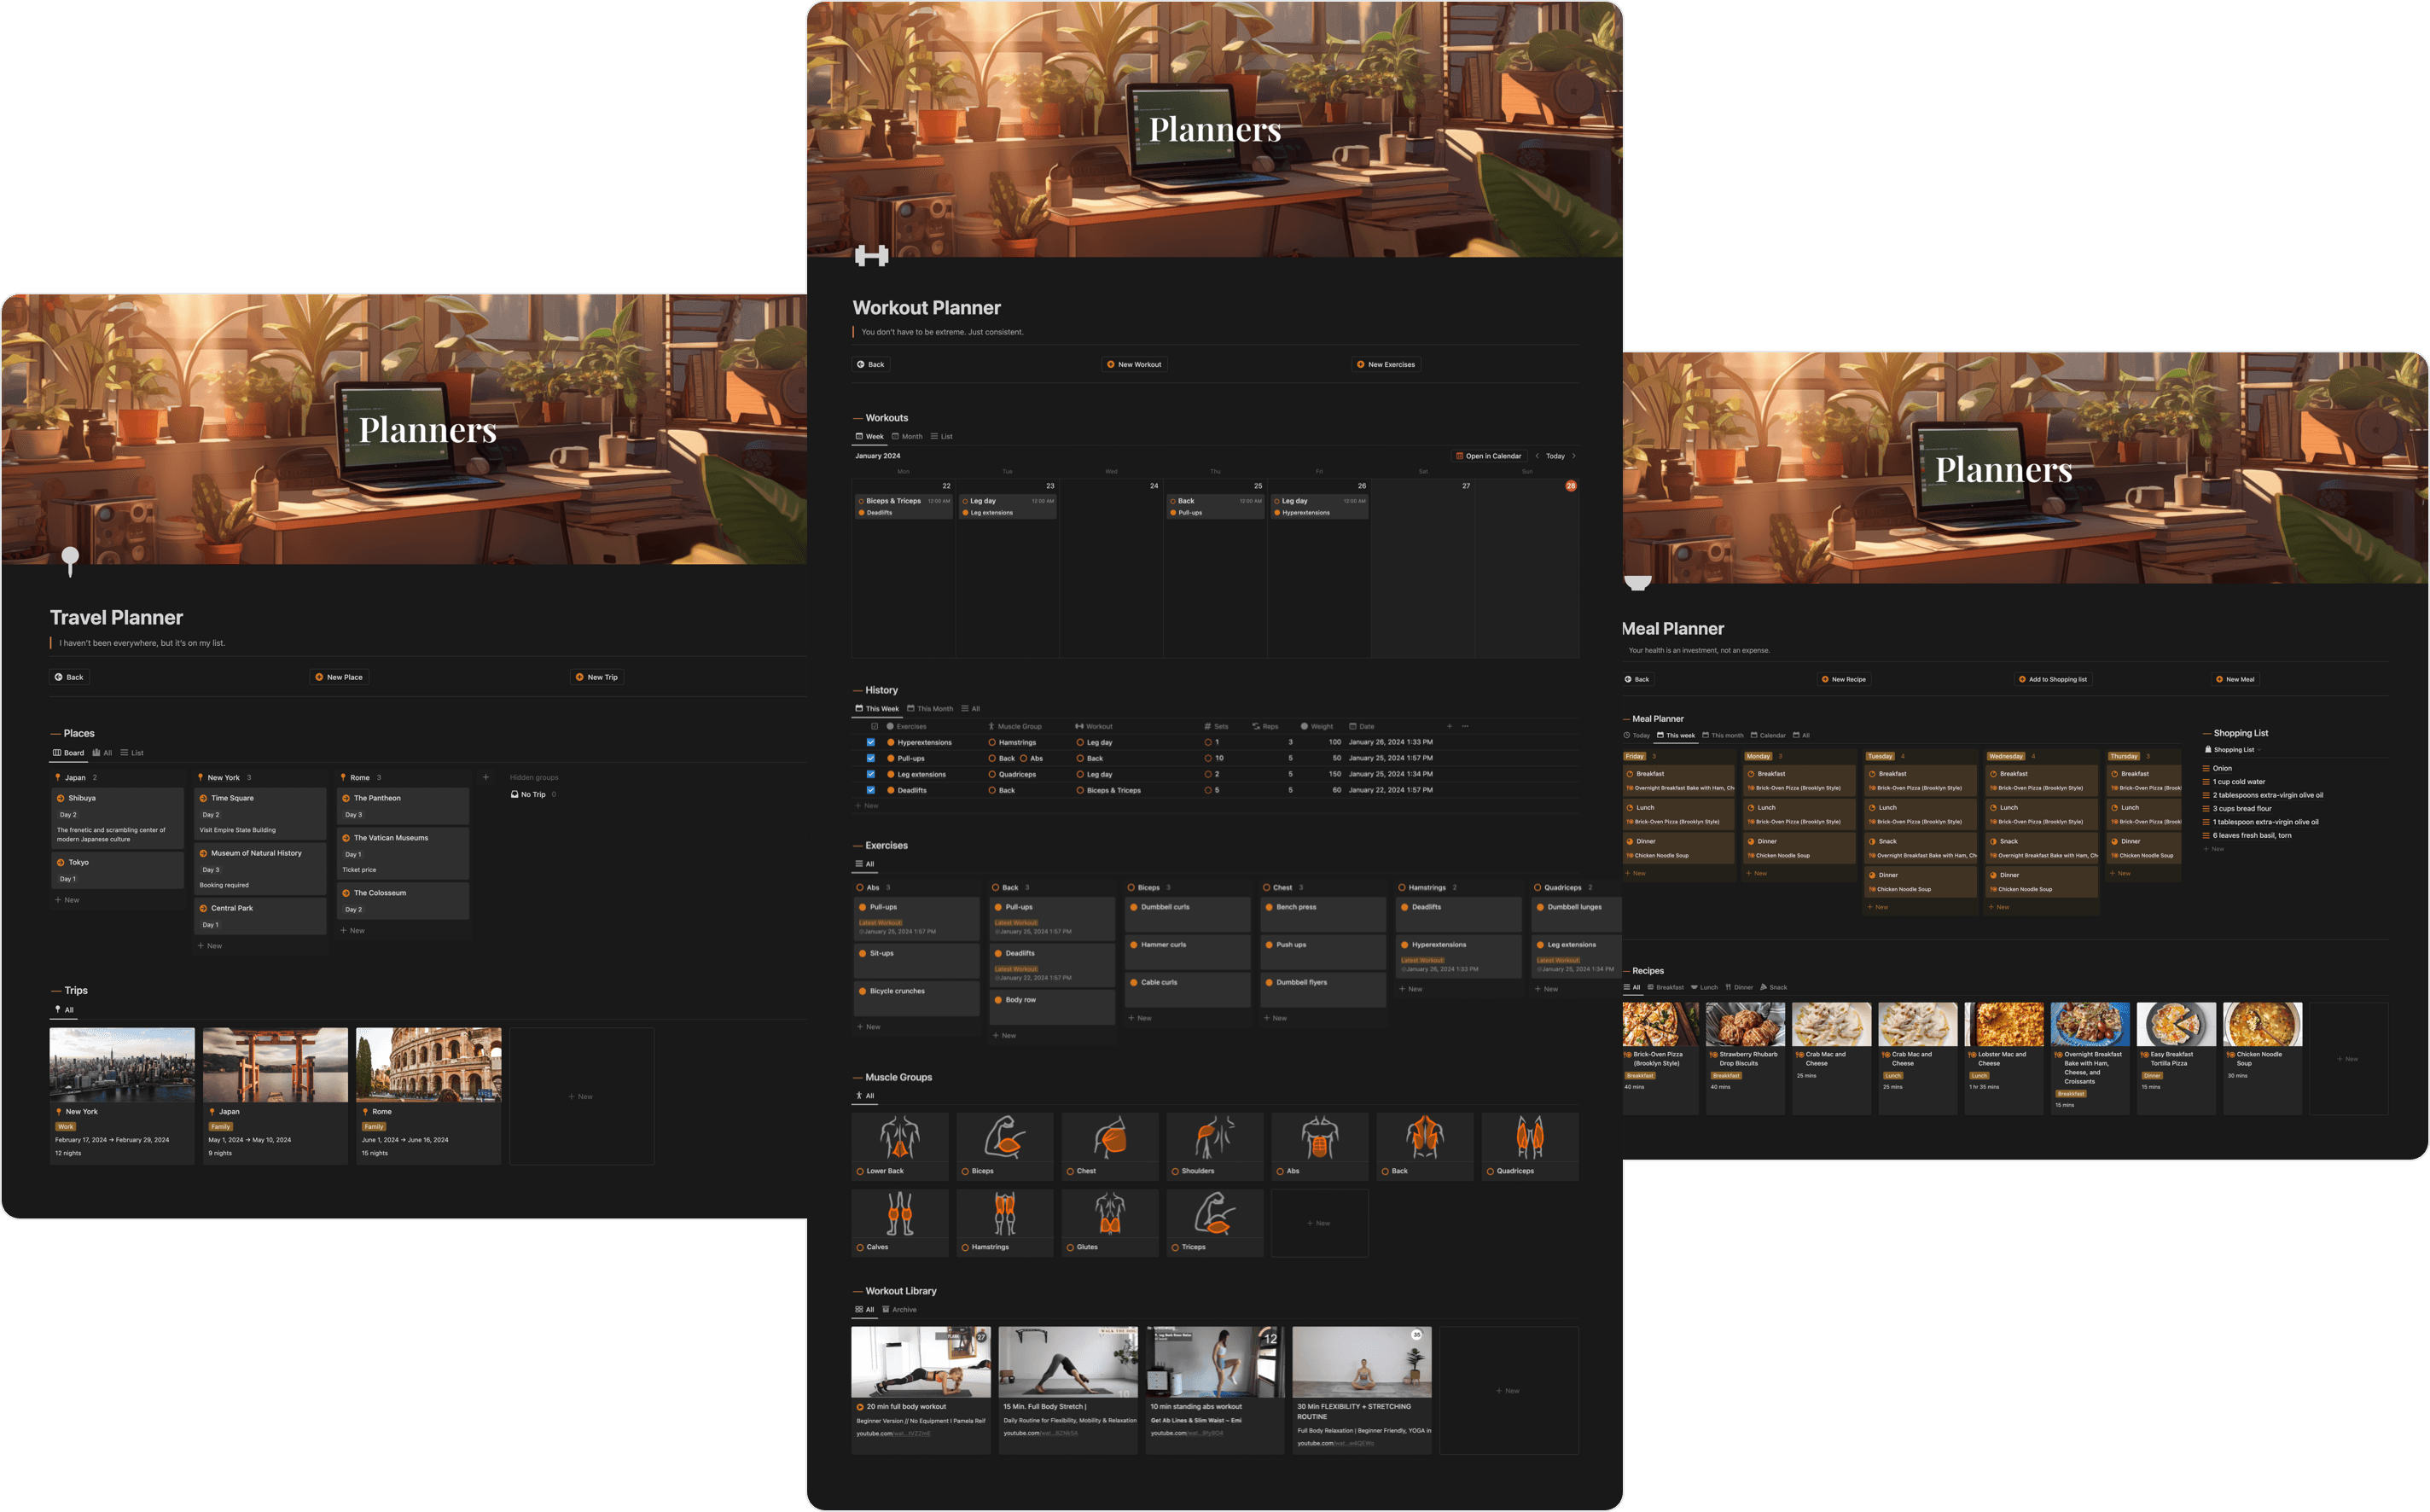Click the Triceps muscle group icon
Image resolution: width=2430 pixels, height=1512 pixels.
click(x=1214, y=1214)
